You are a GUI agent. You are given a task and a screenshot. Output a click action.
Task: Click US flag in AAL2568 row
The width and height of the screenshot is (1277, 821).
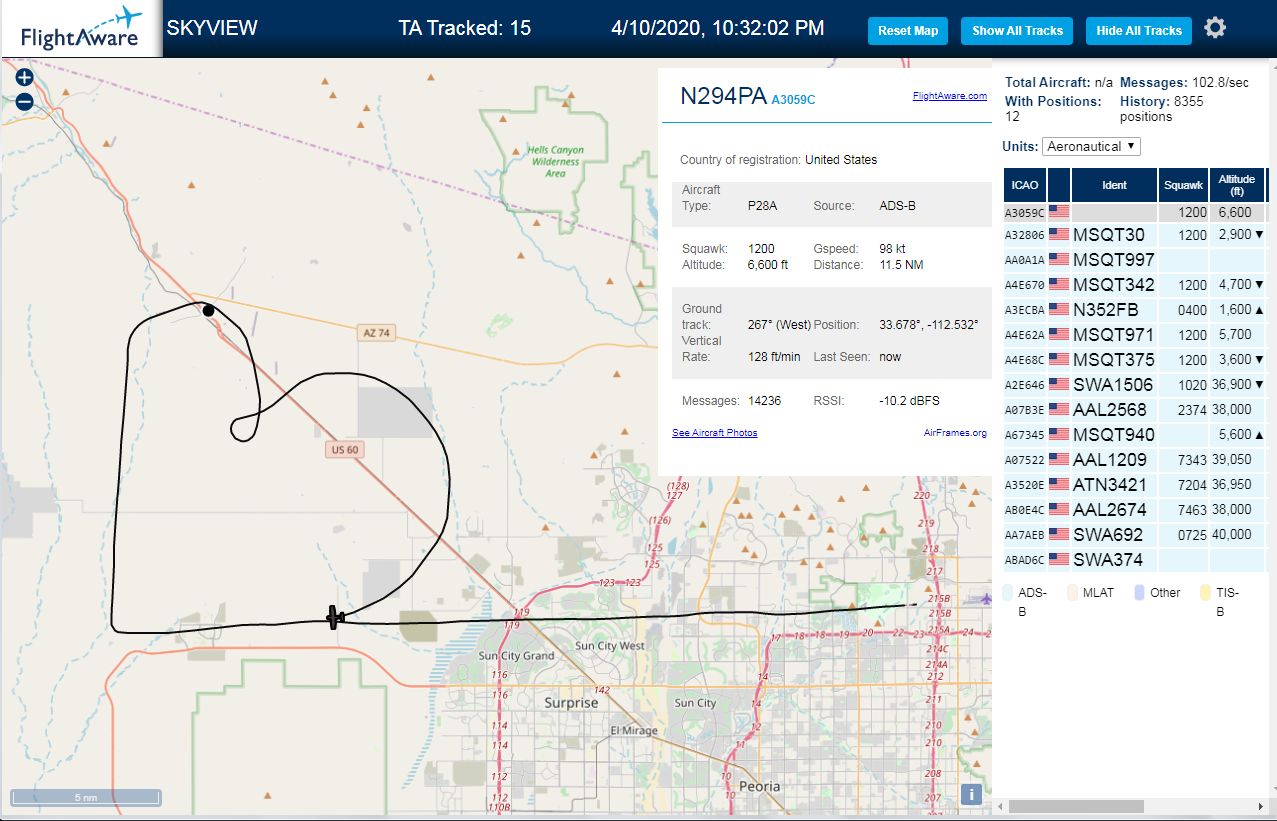(1059, 410)
